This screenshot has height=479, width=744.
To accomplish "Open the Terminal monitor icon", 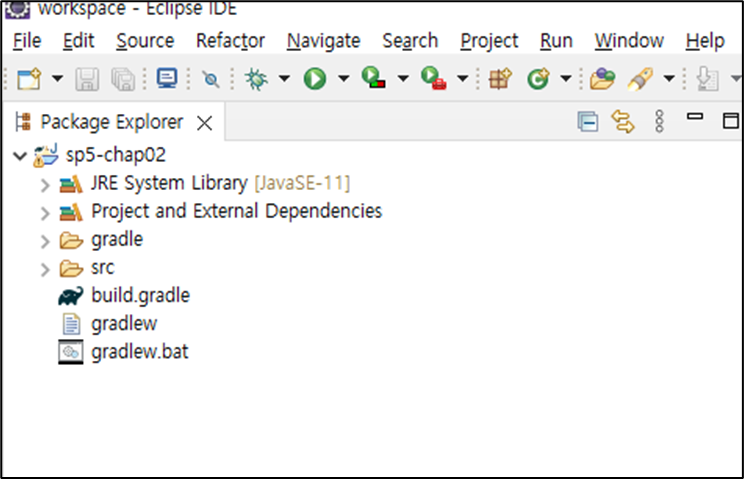I will (x=167, y=79).
